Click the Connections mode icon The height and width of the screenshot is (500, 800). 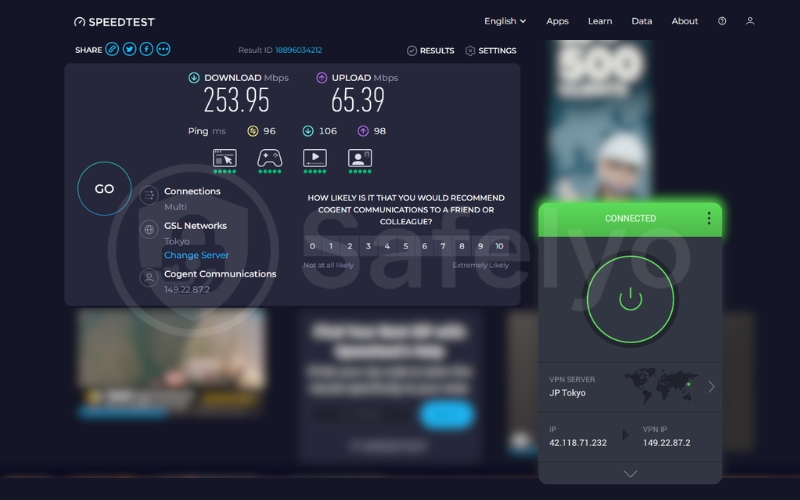[x=149, y=195]
